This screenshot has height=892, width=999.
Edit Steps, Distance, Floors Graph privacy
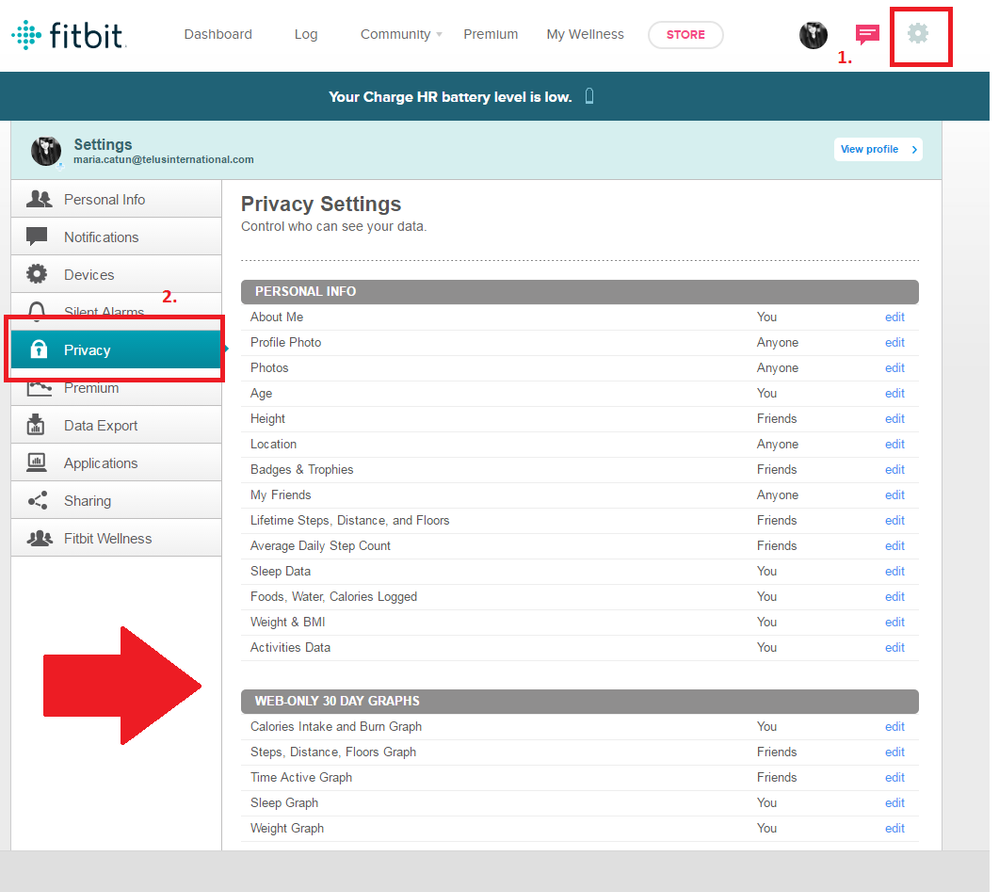click(x=895, y=752)
